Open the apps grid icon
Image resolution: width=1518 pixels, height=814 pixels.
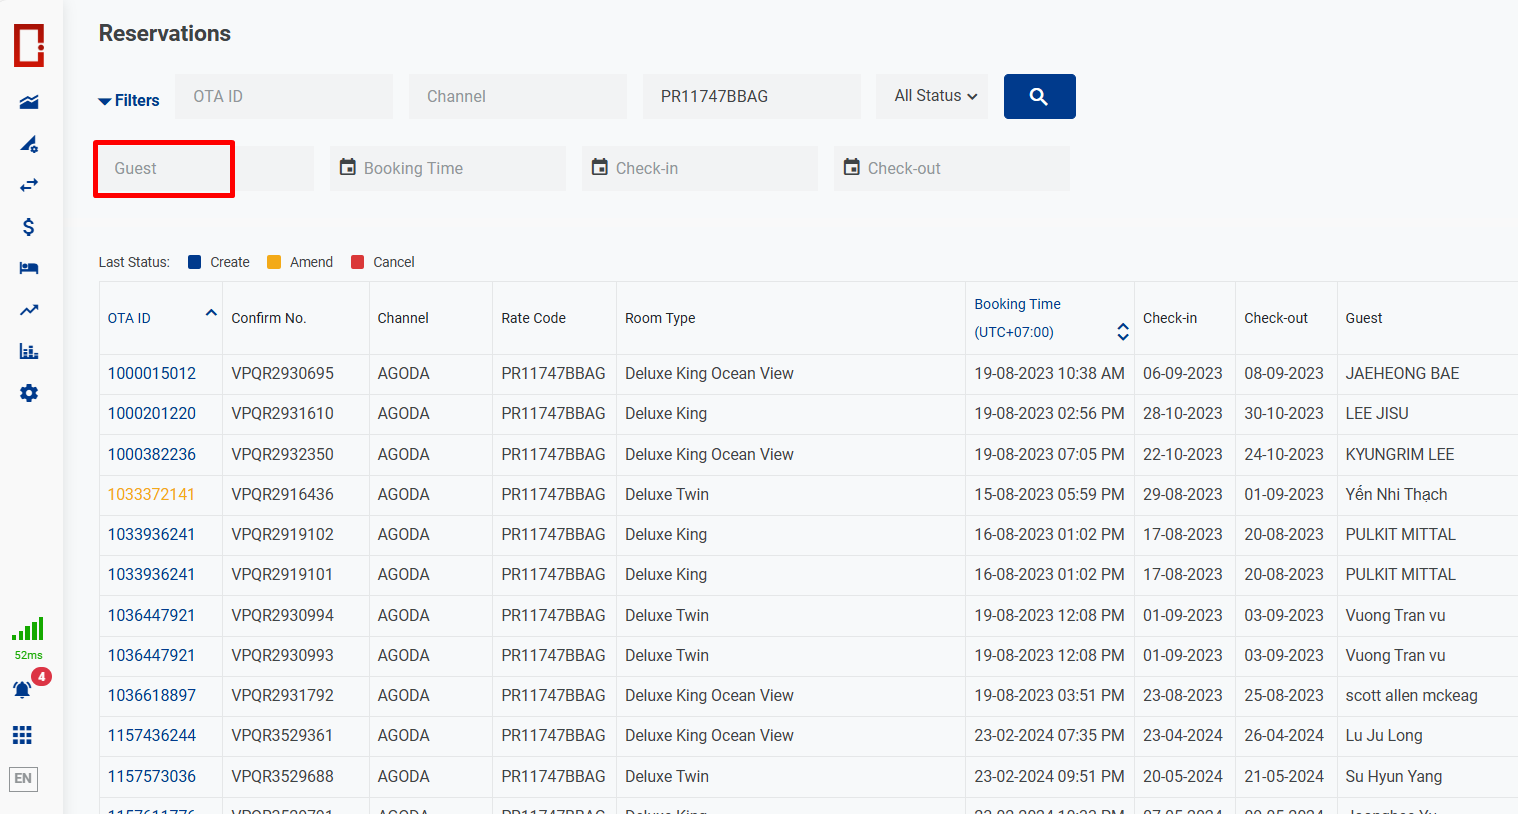pos(23,736)
